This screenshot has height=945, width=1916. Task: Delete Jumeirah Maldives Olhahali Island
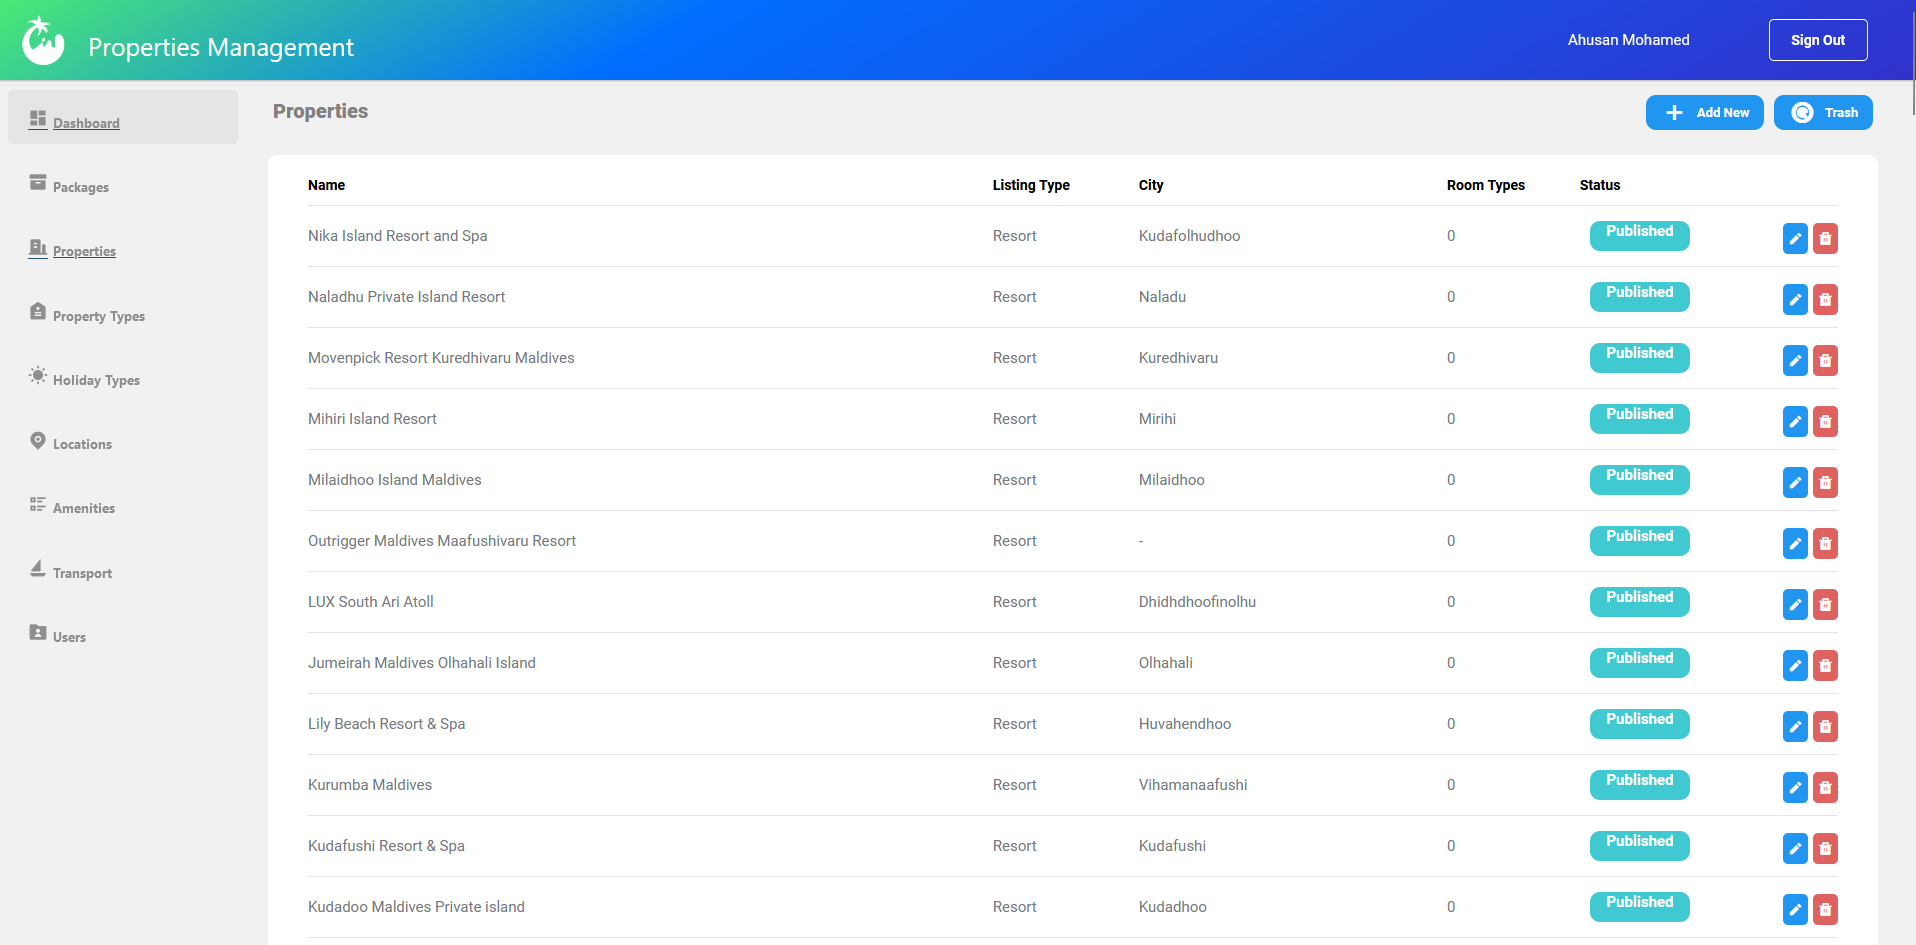tap(1825, 665)
